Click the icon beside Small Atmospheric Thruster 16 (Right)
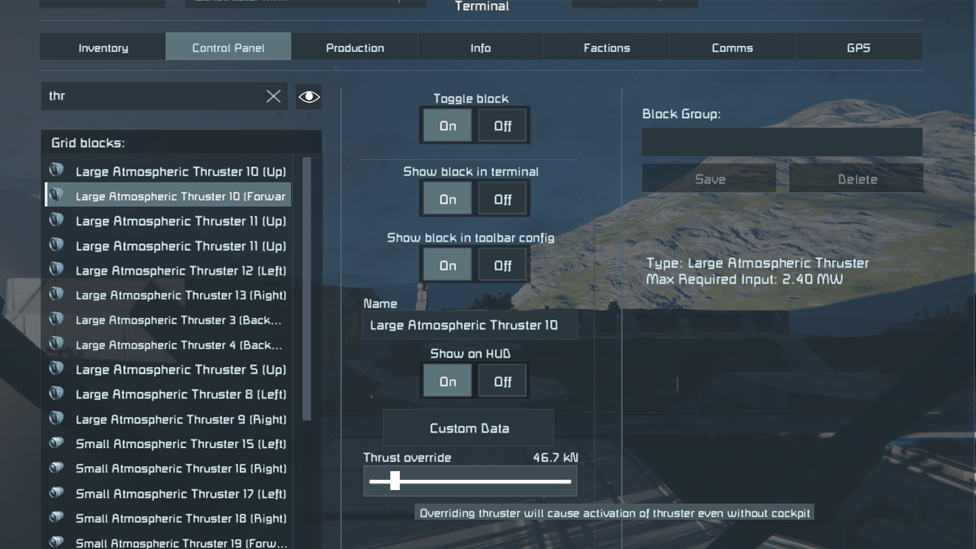The width and height of the screenshot is (976, 549). coord(57,467)
